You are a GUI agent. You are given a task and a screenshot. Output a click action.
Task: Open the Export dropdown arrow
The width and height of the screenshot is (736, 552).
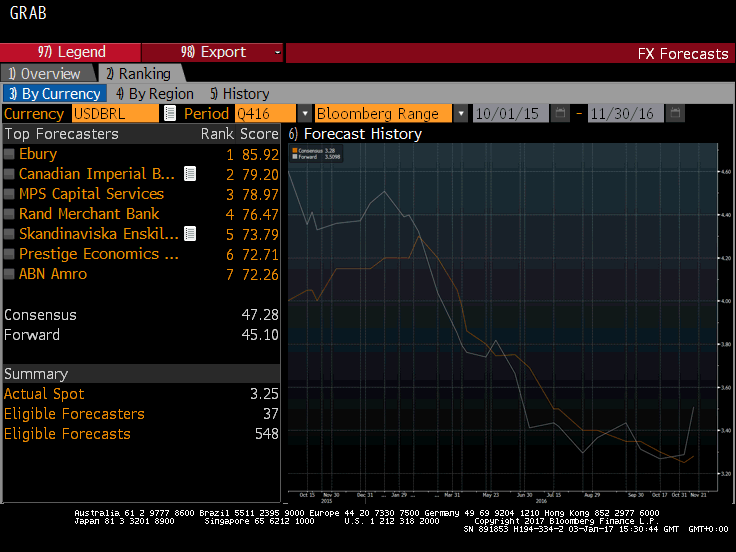tap(277, 52)
